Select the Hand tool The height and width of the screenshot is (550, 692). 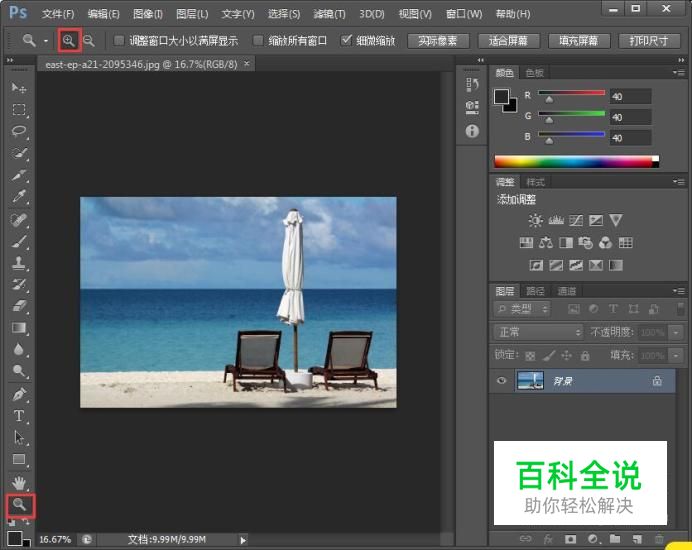(19, 482)
